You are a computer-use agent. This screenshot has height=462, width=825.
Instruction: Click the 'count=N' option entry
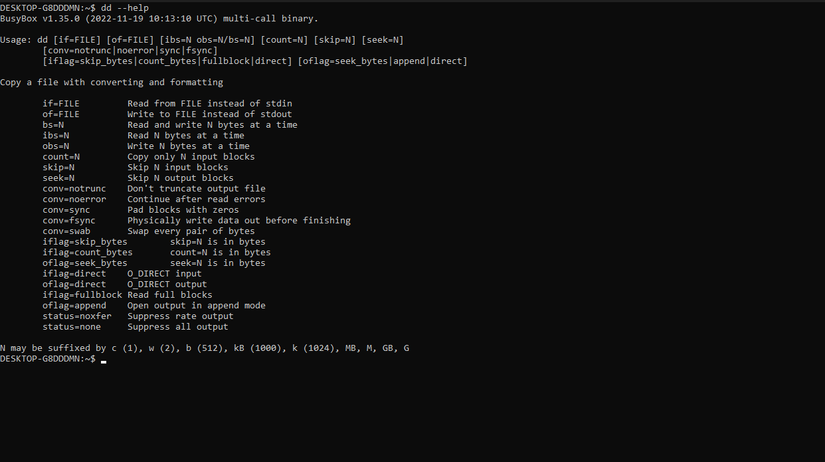coord(61,157)
